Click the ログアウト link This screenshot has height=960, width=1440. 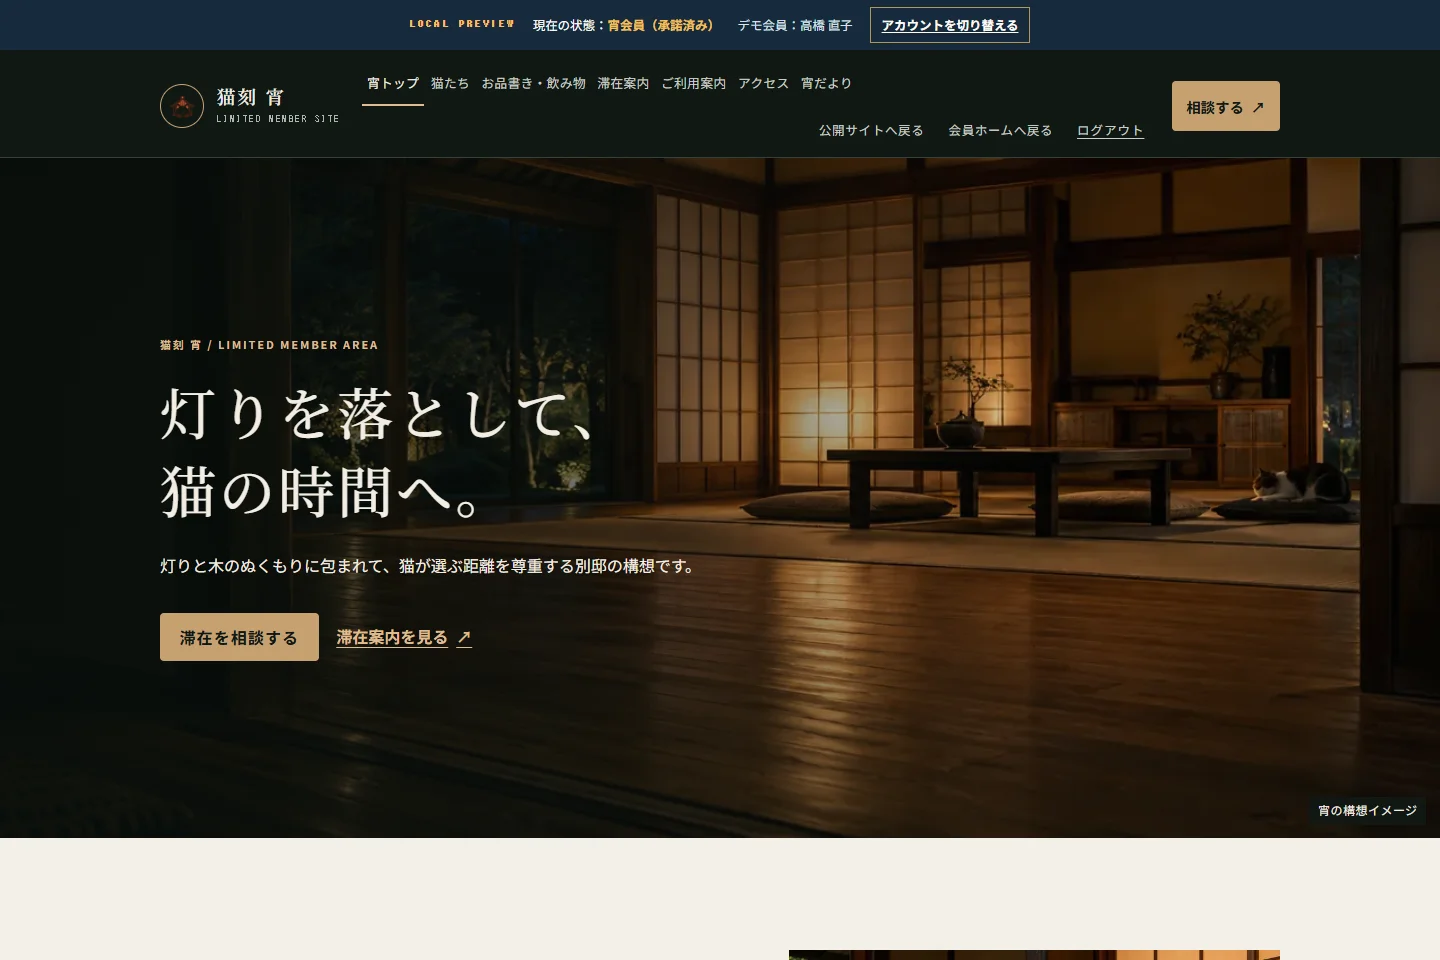1110,131
